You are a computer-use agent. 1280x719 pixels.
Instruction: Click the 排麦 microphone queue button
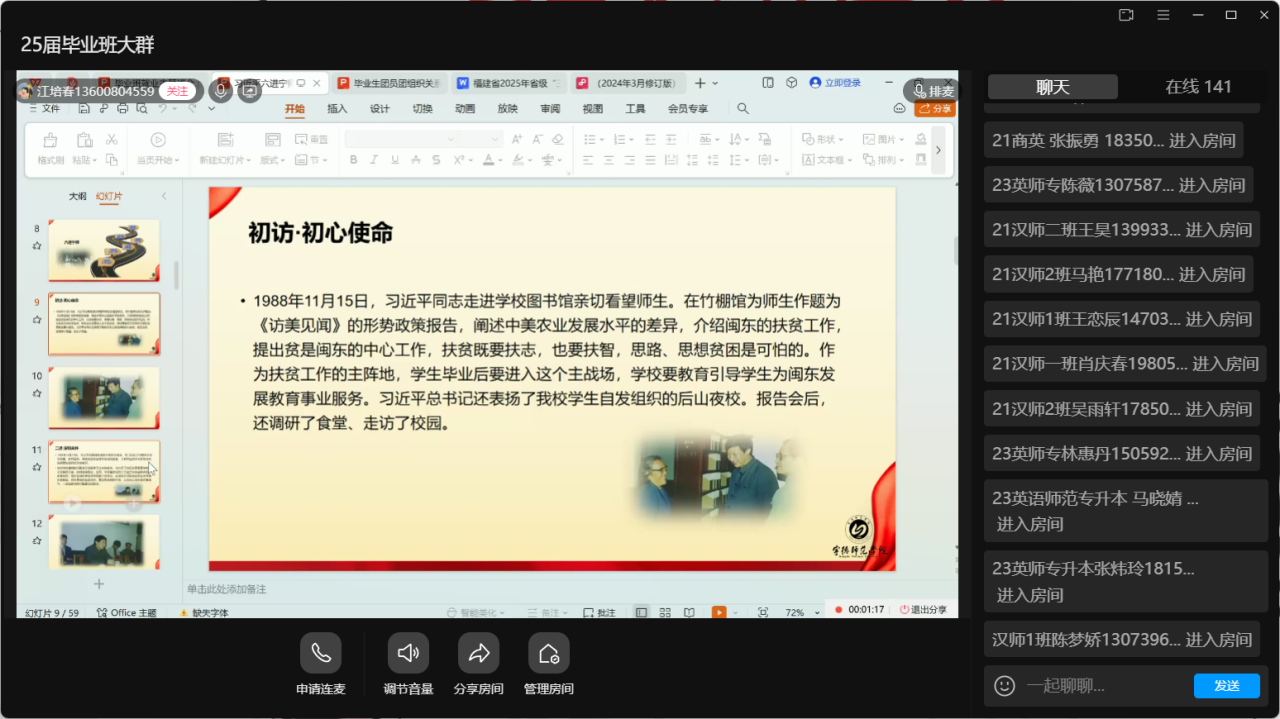click(932, 91)
